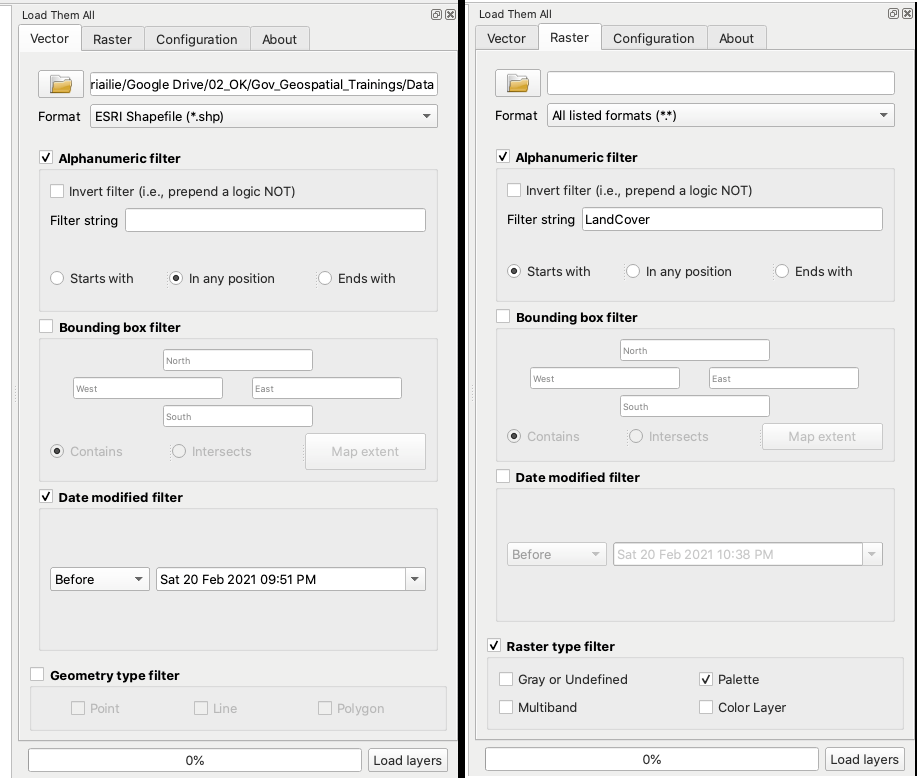Close the Load Them All panel showing Raster options

[906, 14]
